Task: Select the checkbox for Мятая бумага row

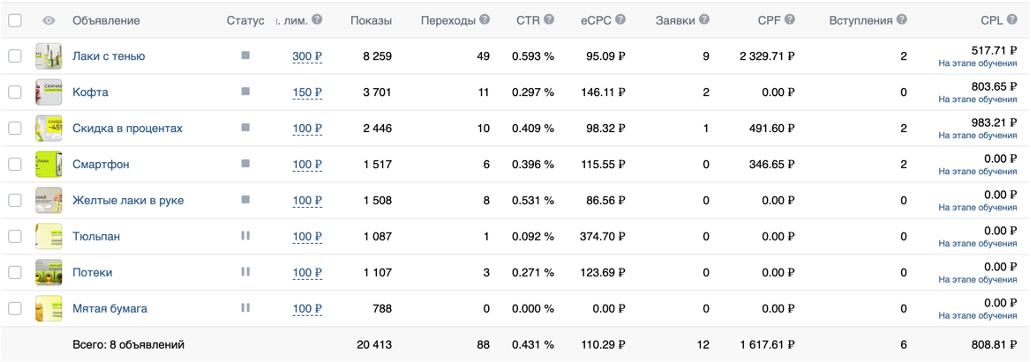Action: pos(14,308)
